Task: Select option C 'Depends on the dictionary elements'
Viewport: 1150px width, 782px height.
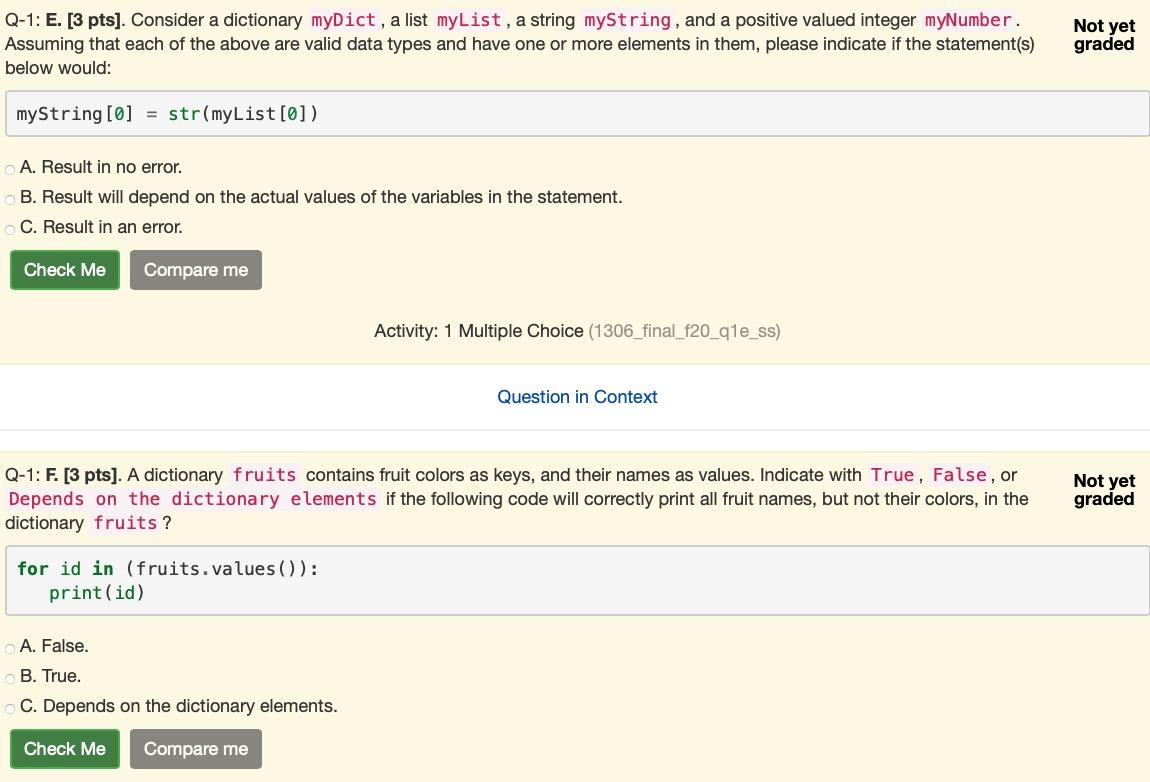Action: pyautogui.click(x=10, y=708)
